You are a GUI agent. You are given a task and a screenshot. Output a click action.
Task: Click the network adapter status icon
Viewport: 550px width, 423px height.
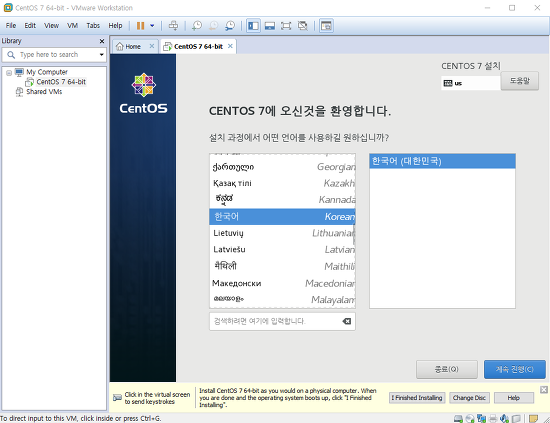[x=482, y=418]
